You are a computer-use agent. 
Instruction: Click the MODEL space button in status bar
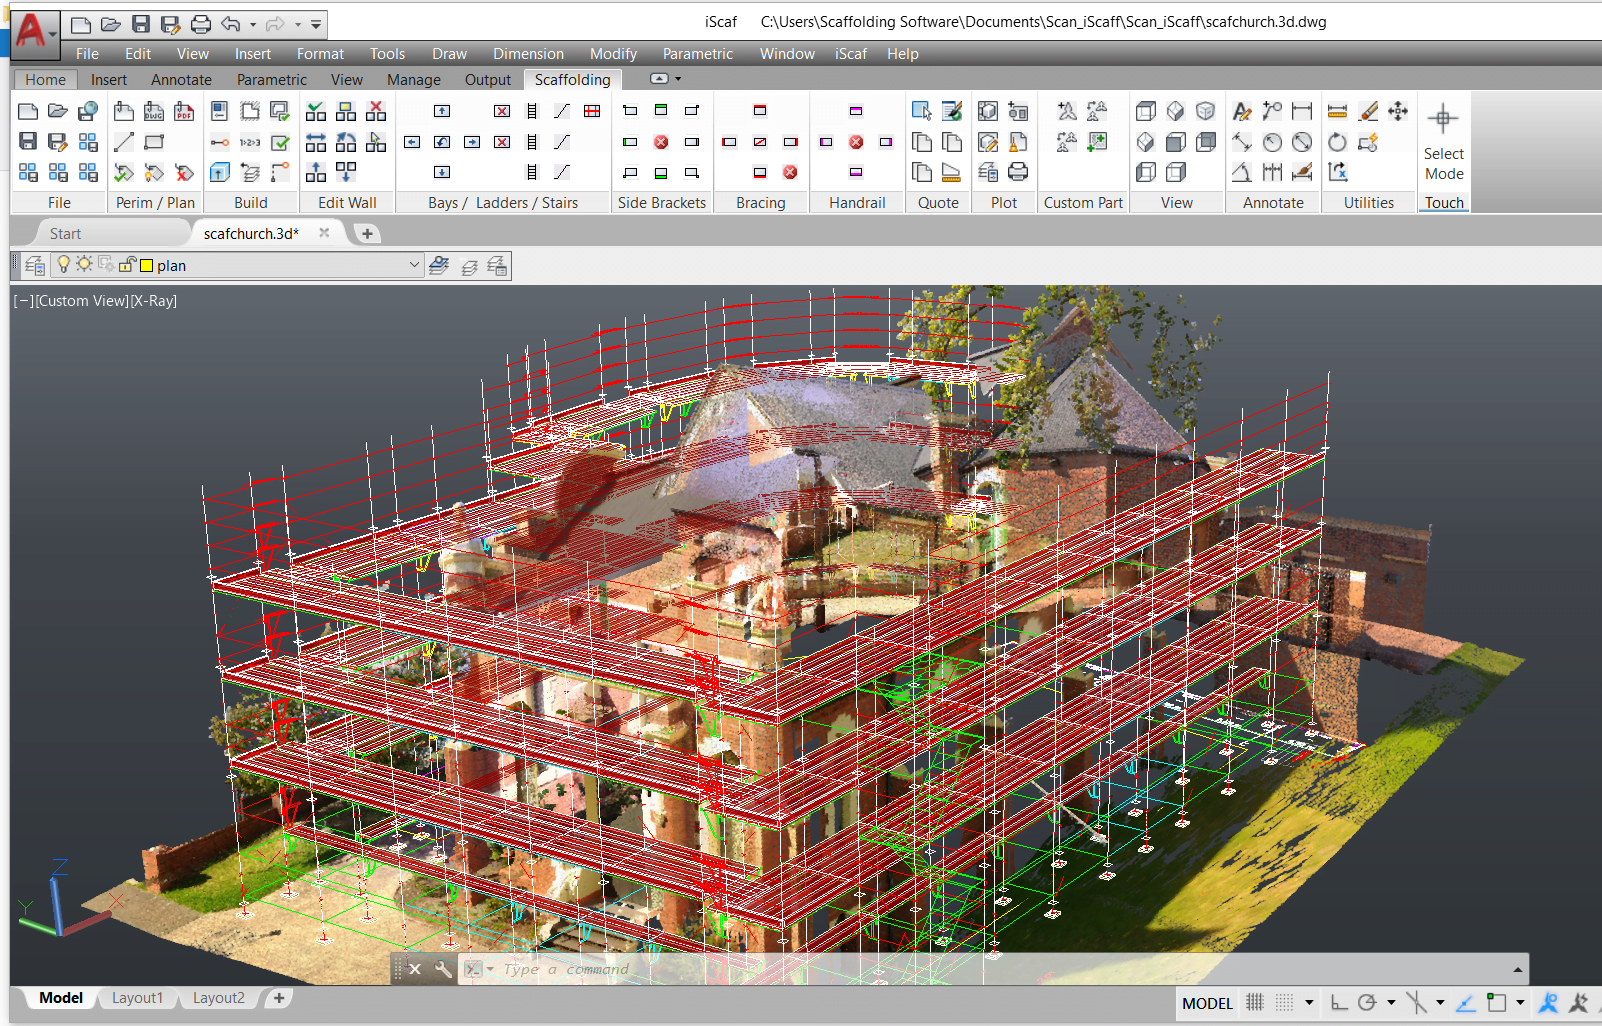1207,1003
